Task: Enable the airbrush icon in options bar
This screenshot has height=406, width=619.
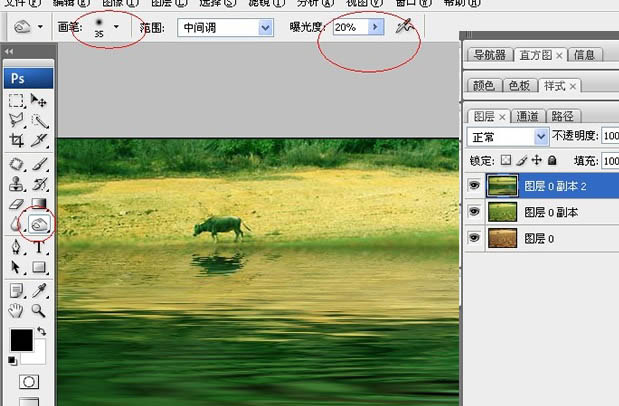Action: click(403, 28)
